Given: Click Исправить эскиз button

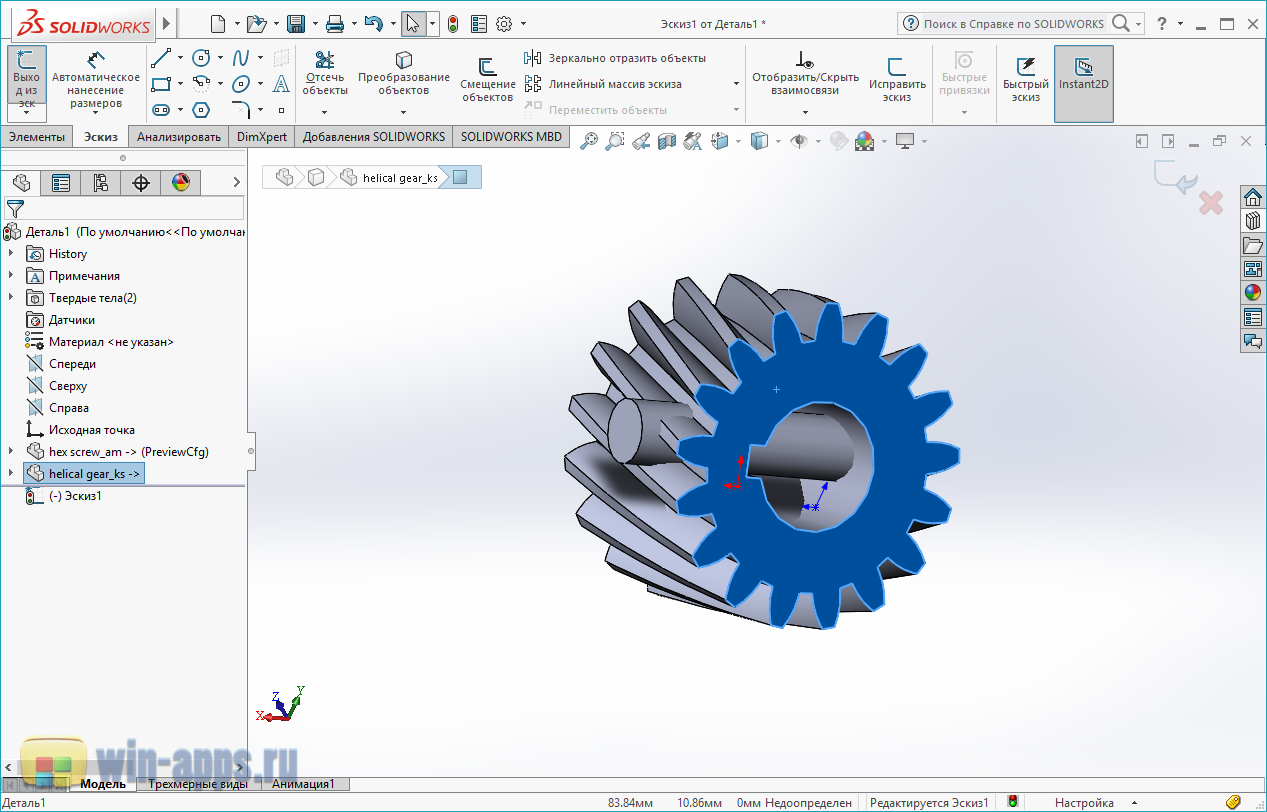Looking at the screenshot, I should click(897, 80).
